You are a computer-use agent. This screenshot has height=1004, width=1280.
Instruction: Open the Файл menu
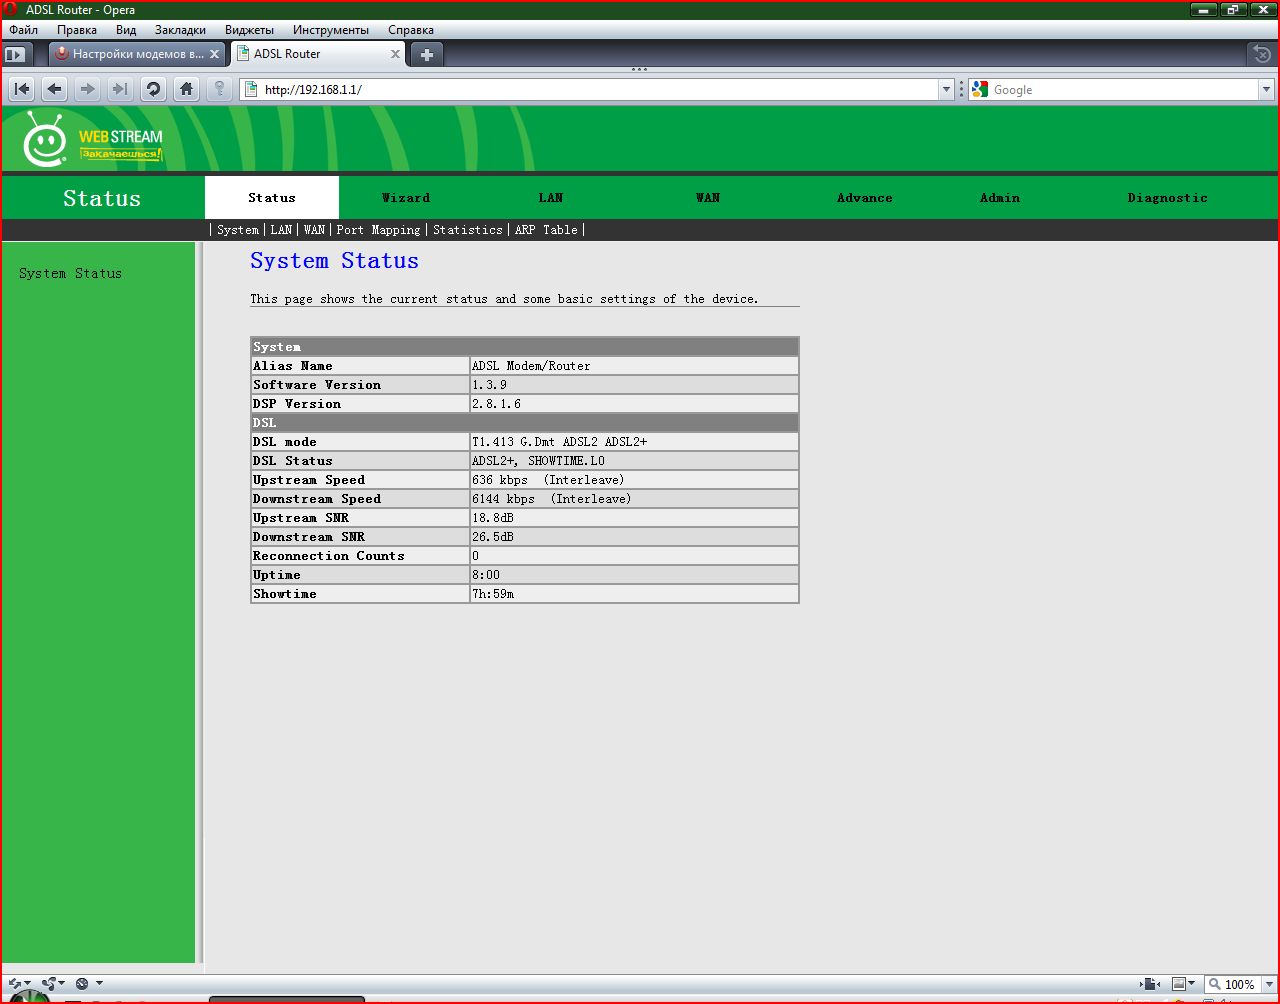click(23, 30)
